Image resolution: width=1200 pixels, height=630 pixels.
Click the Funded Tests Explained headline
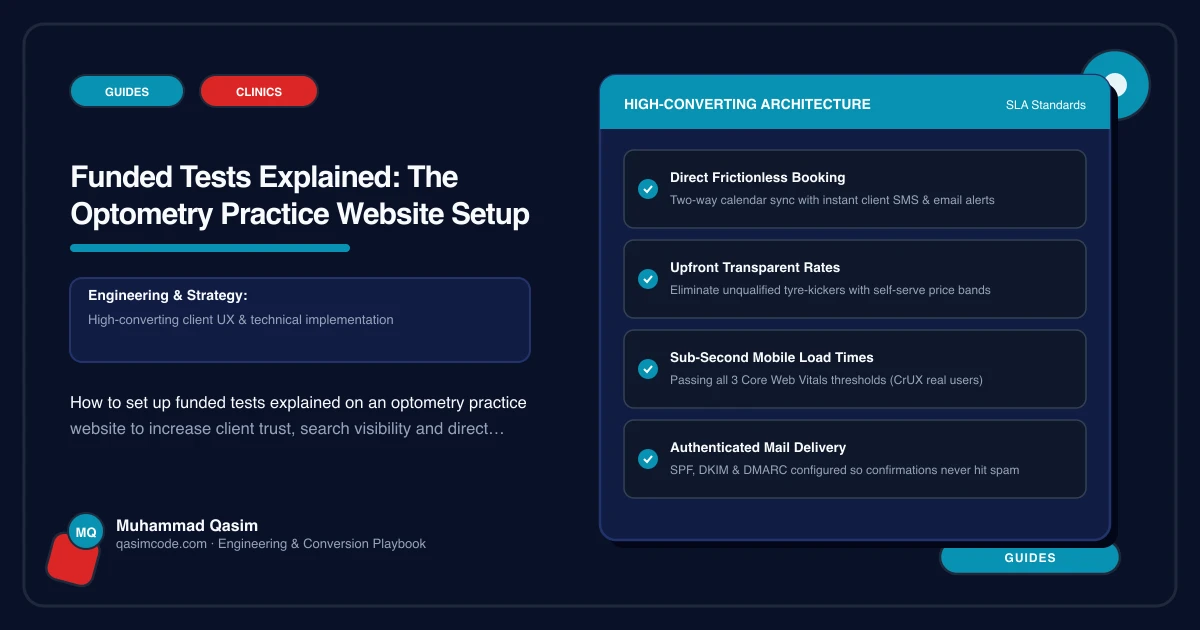tap(300, 195)
